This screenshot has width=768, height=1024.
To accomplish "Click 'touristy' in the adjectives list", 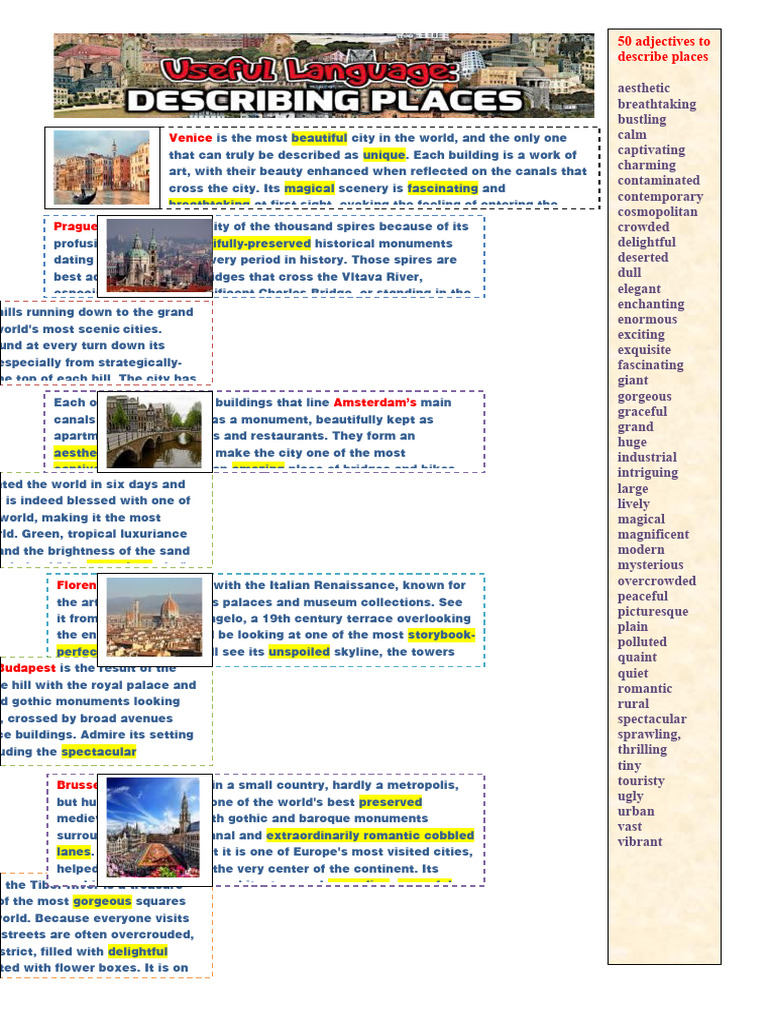I will (641, 781).
